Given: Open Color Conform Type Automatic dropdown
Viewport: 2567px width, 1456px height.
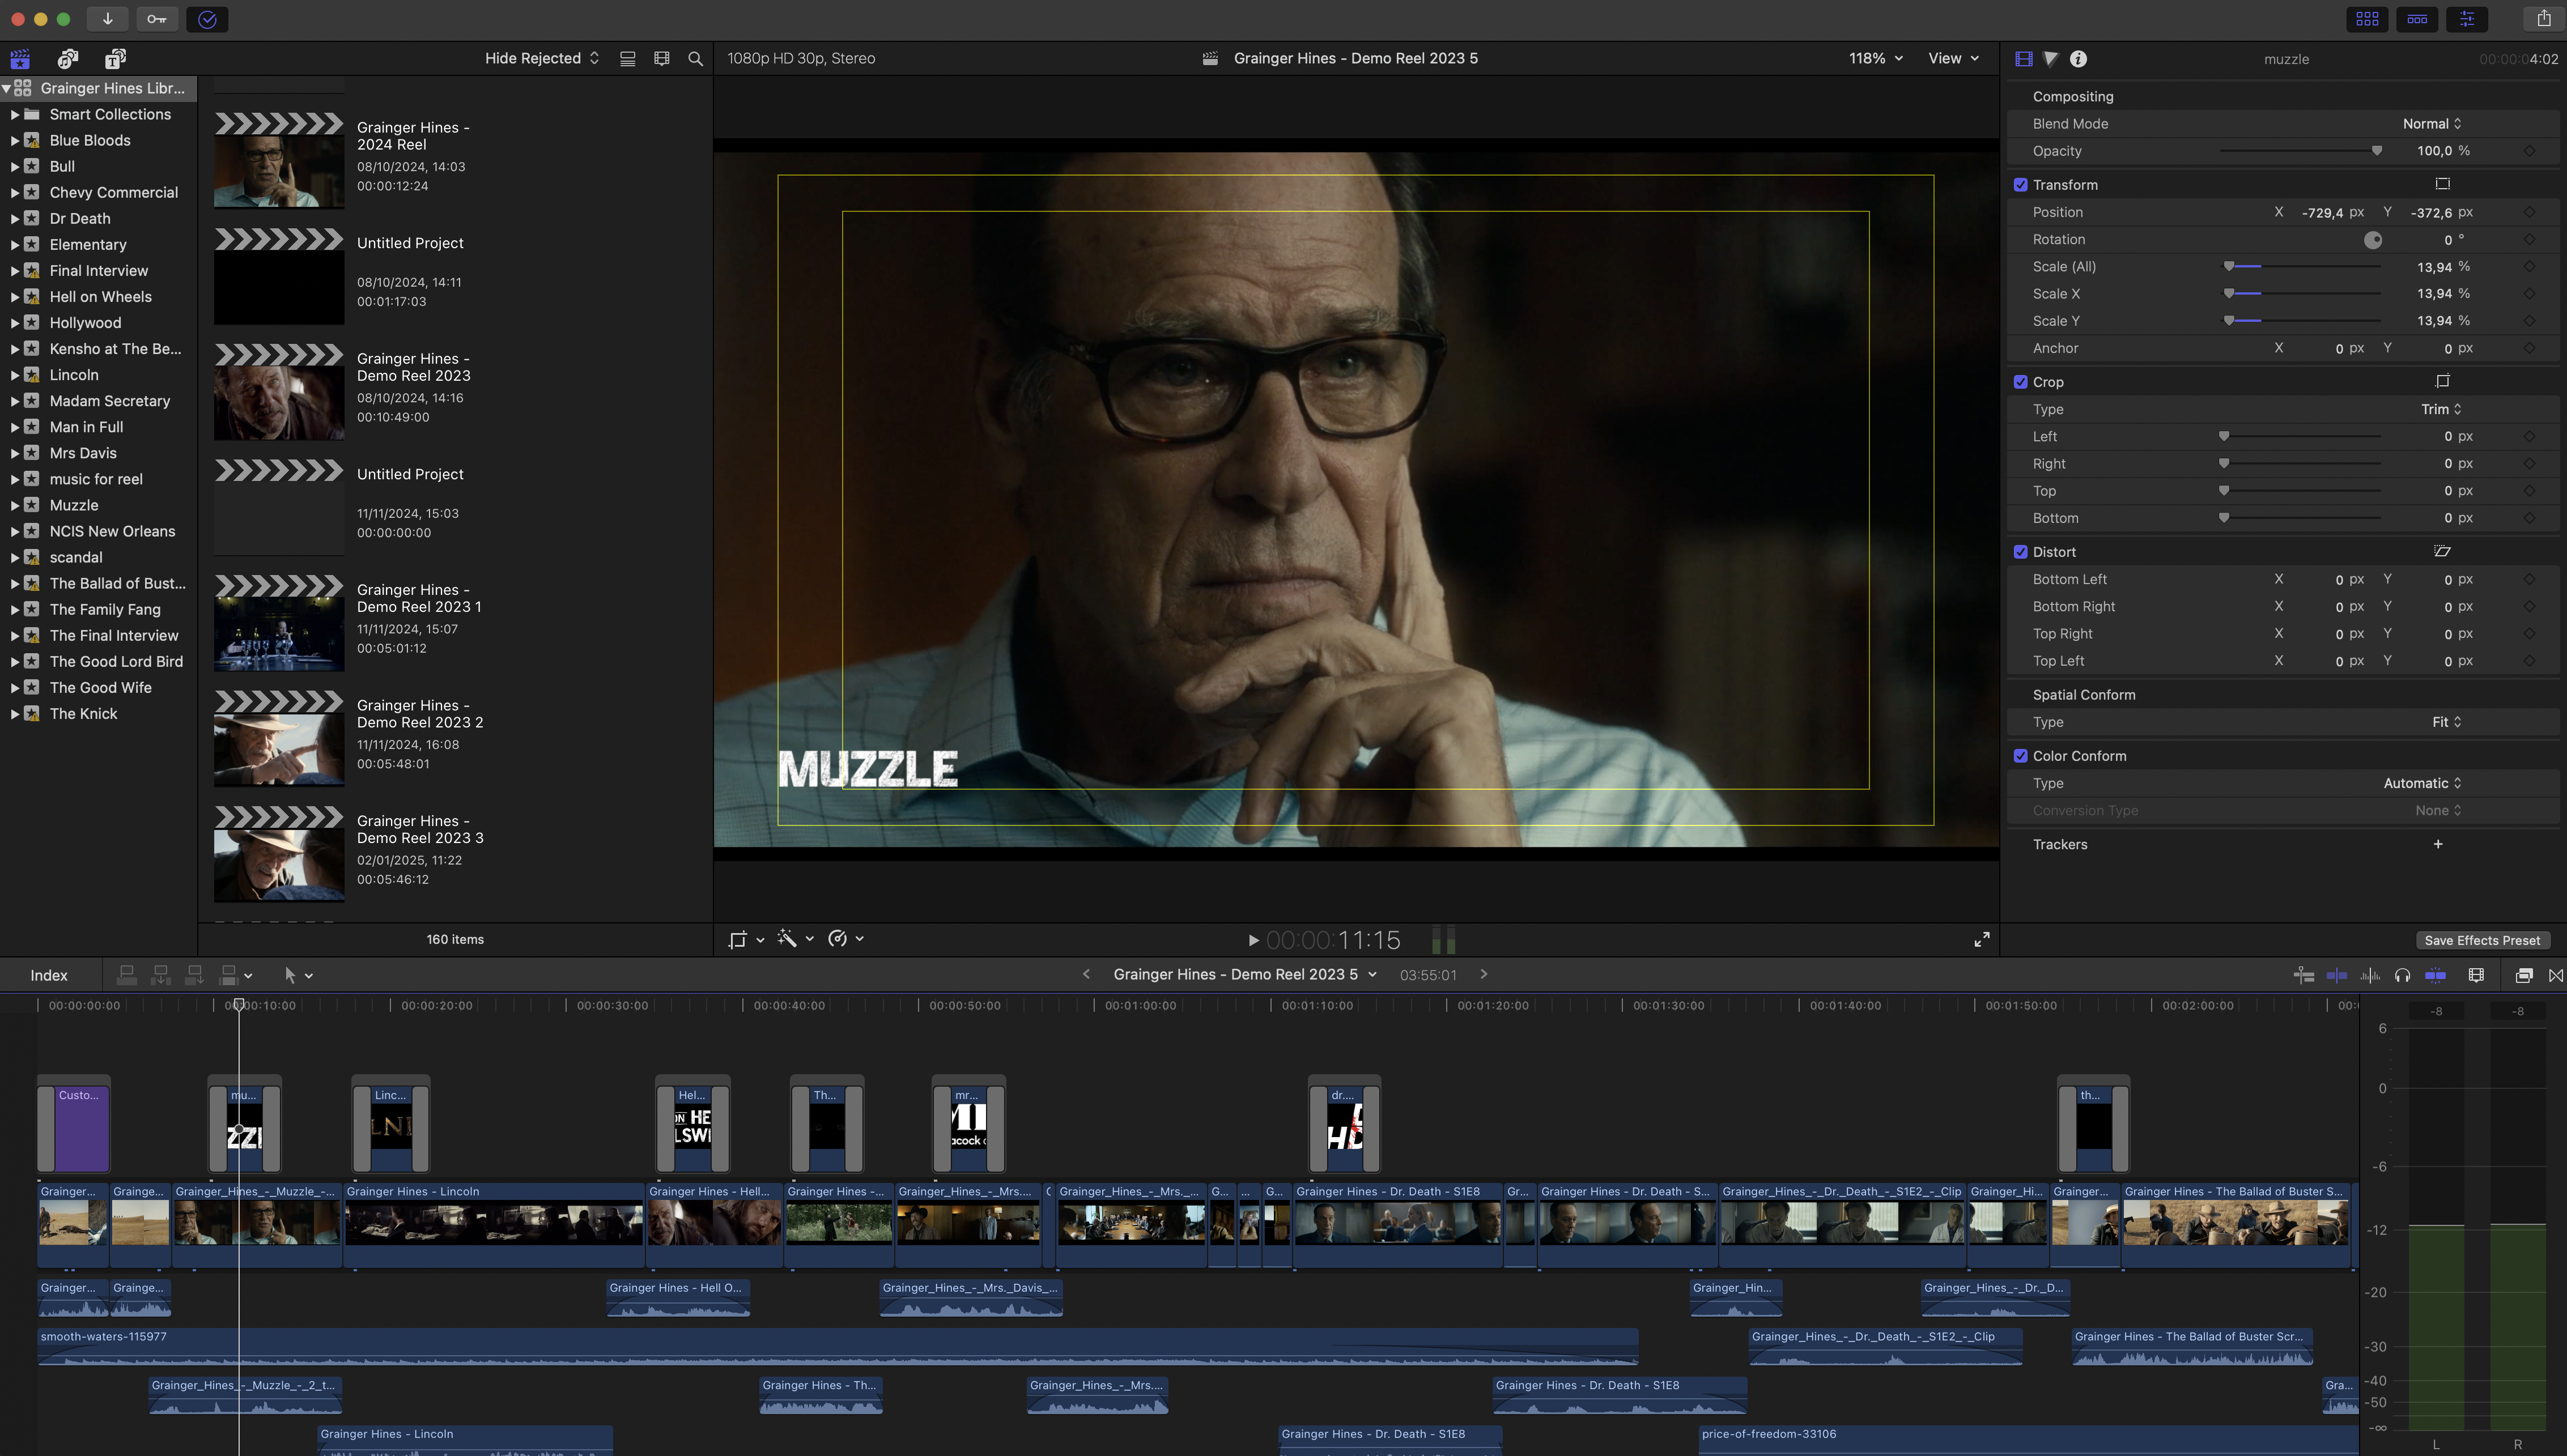Looking at the screenshot, I should 2422,783.
